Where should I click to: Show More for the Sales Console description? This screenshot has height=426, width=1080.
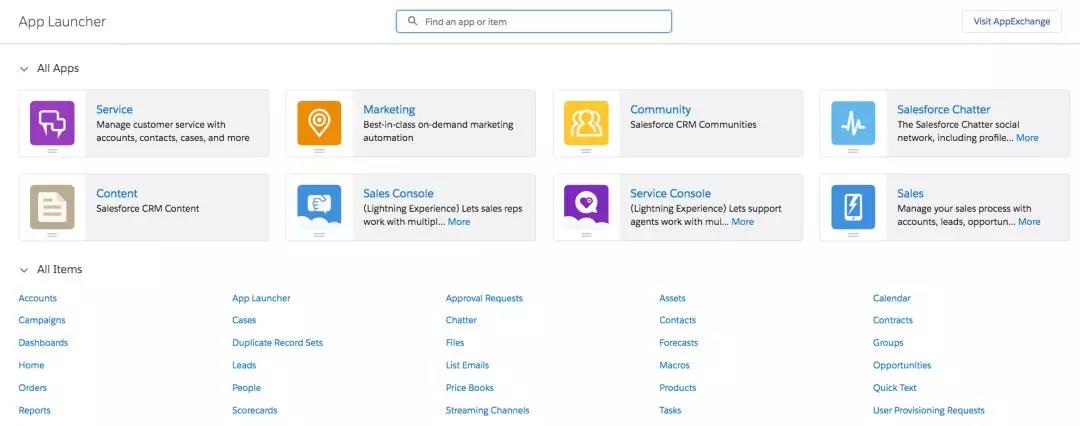(x=458, y=222)
